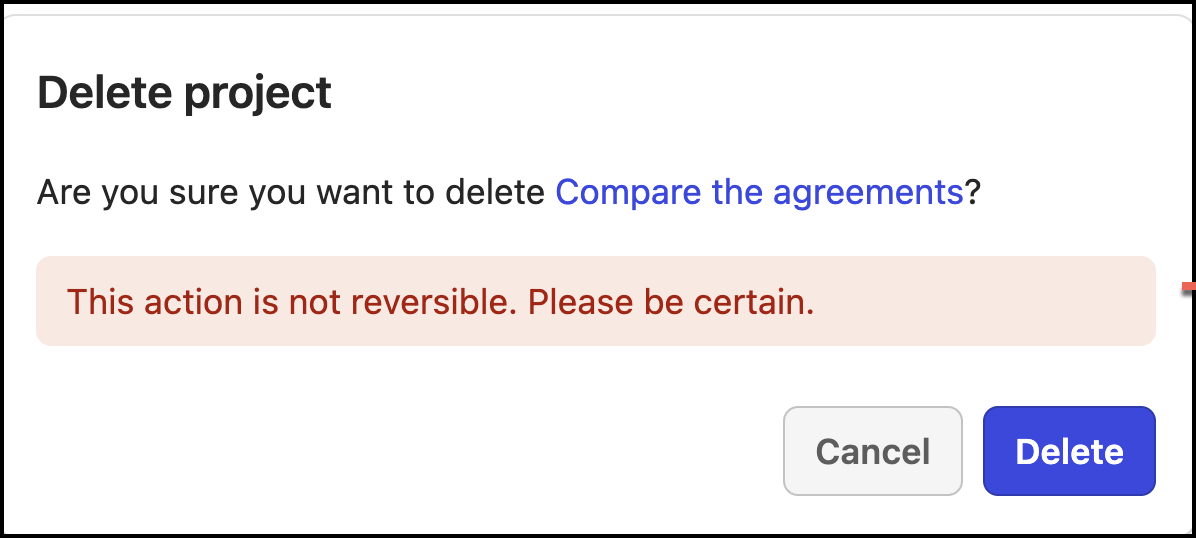Image resolution: width=1196 pixels, height=538 pixels.
Task: Open the Compare the agreements link
Action: (759, 191)
